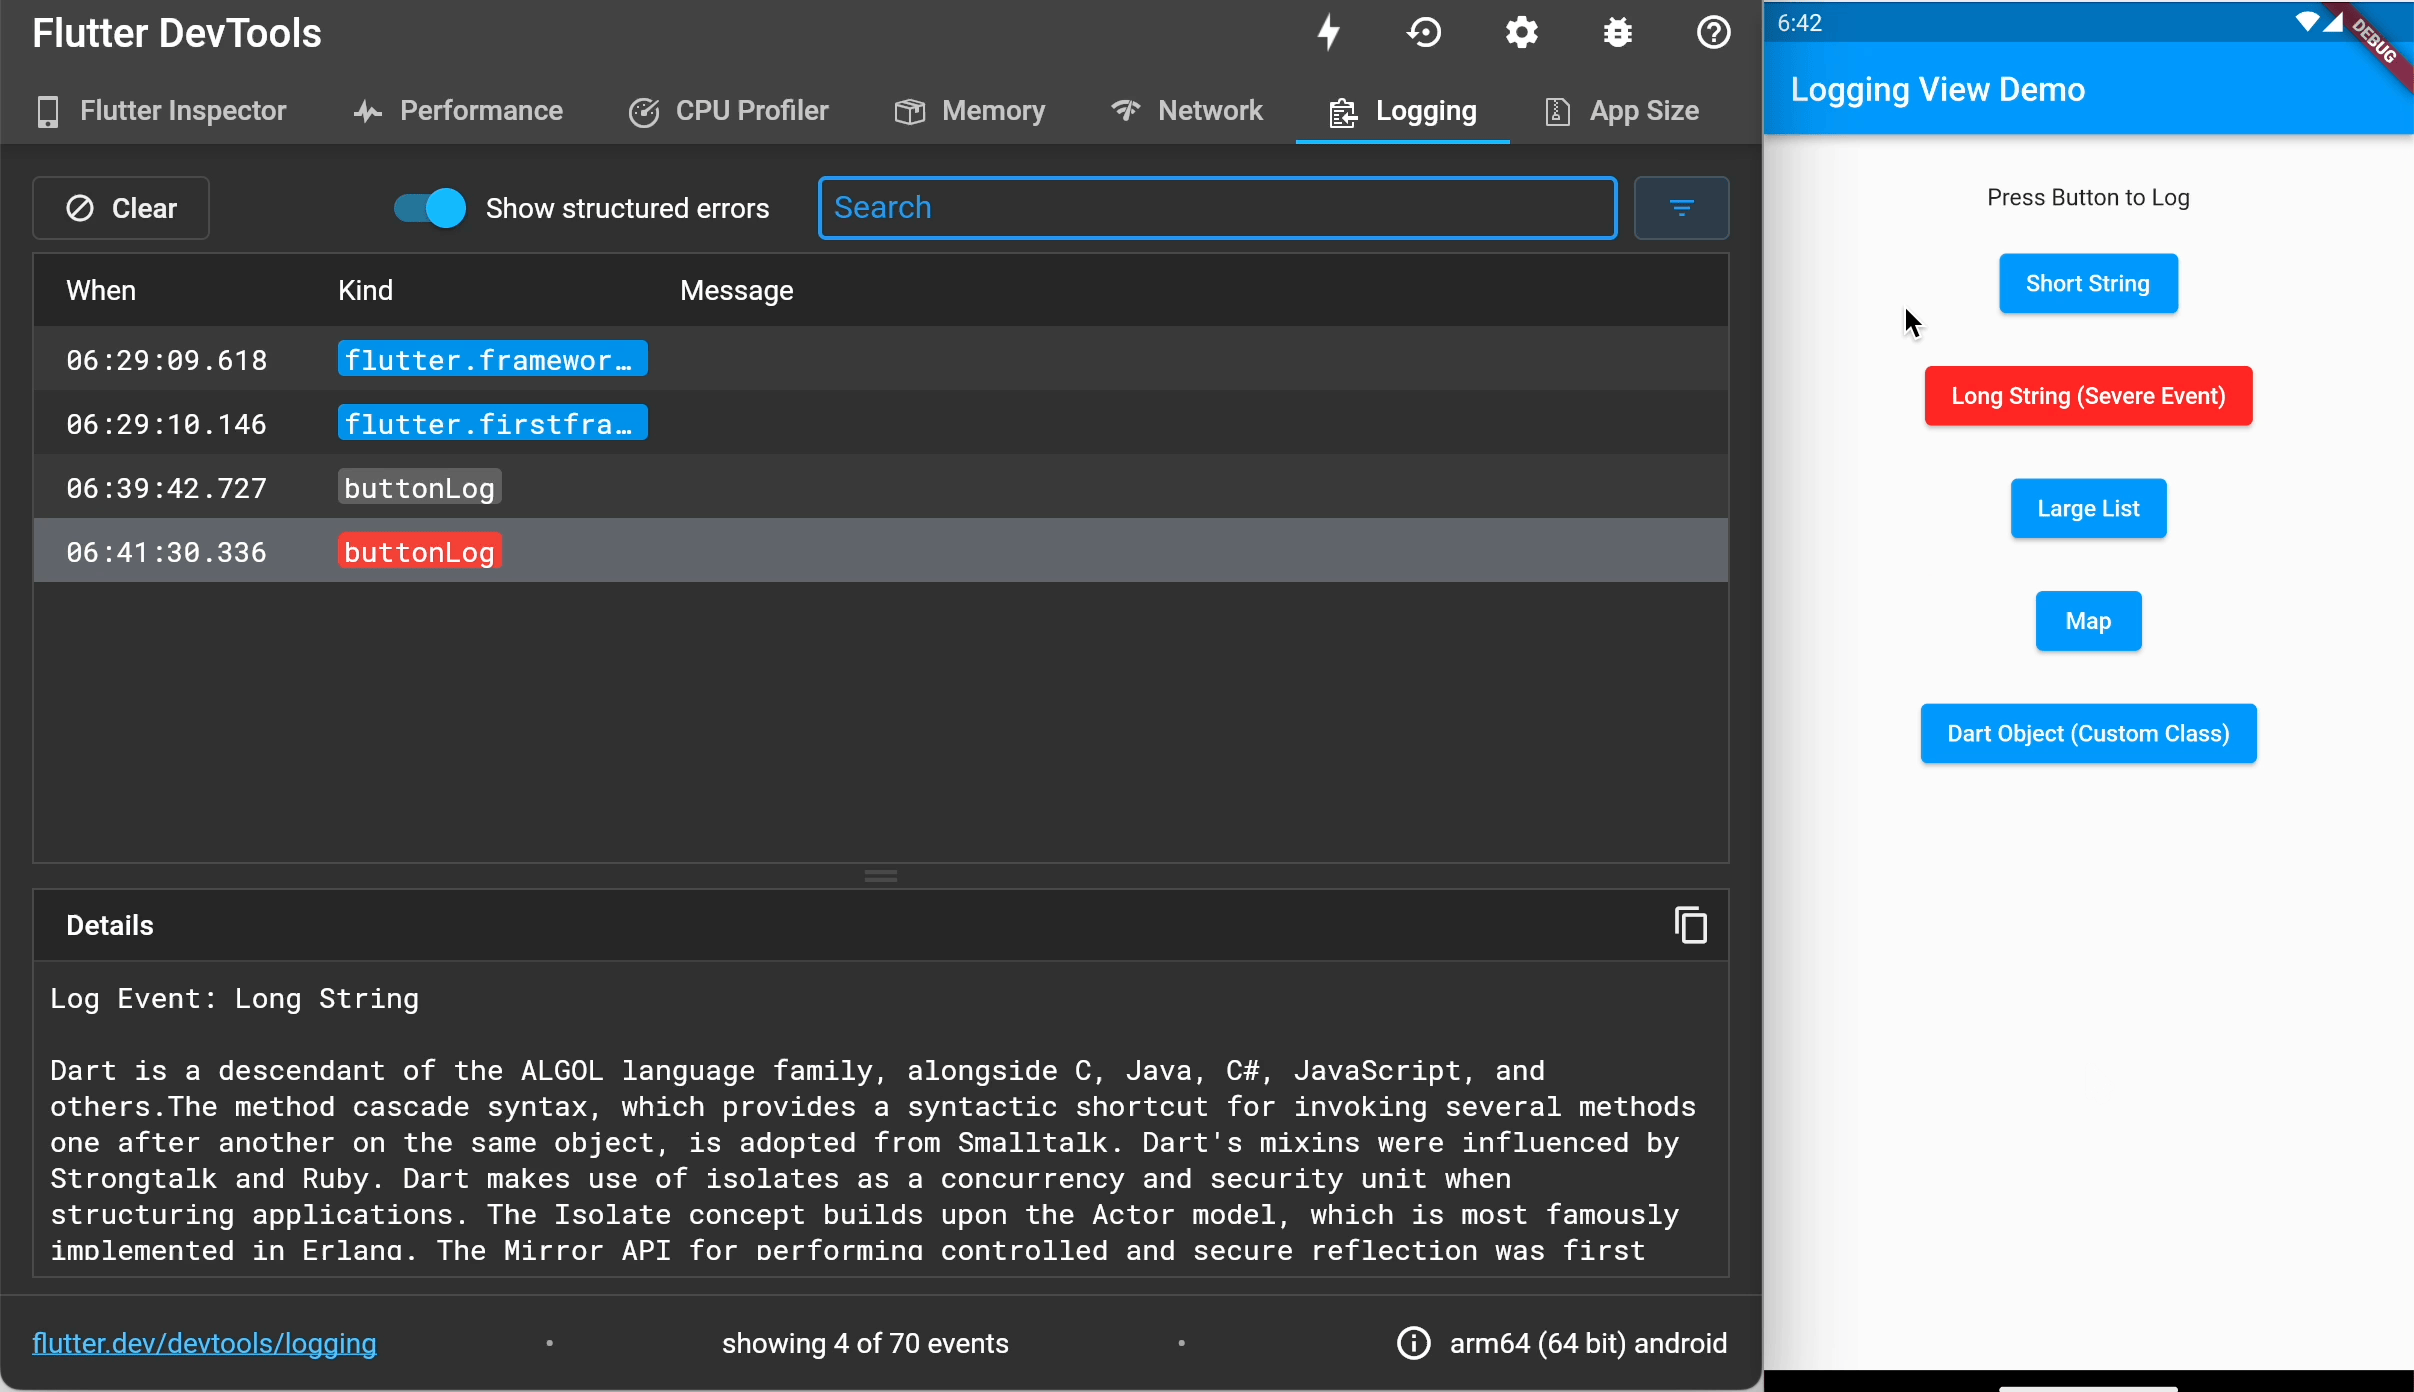This screenshot has width=2414, height=1392.
Task: Tap the Large List button
Action: 2088,508
